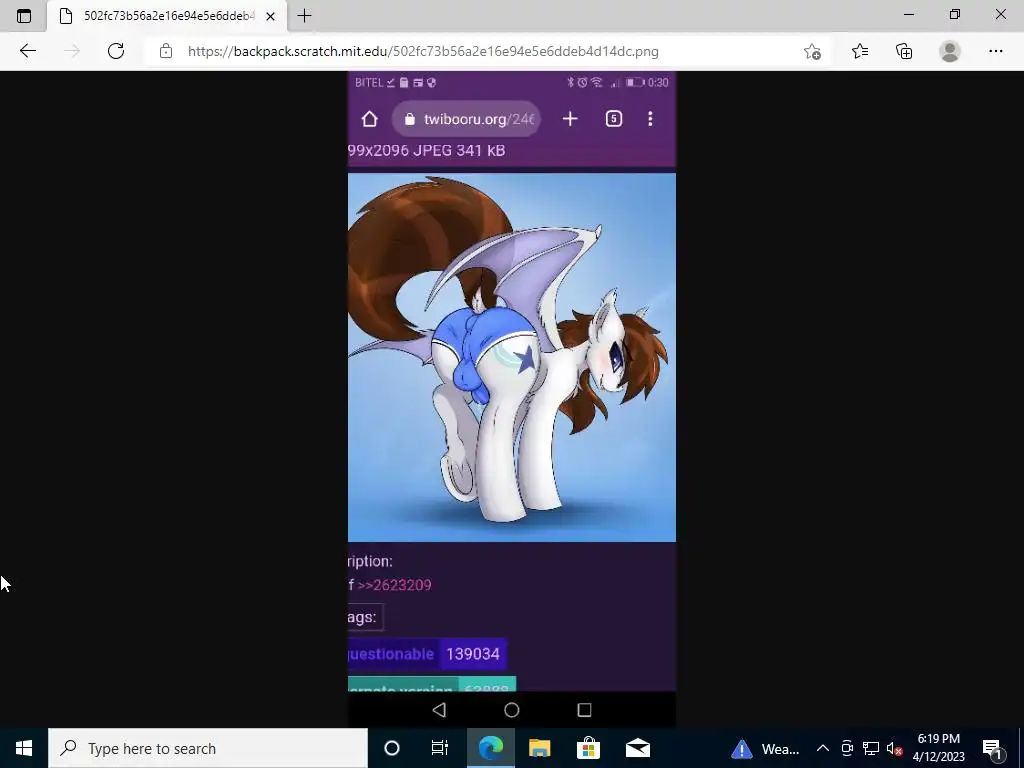Add this page to favorites
This screenshot has height=768, width=1024.
click(x=812, y=51)
